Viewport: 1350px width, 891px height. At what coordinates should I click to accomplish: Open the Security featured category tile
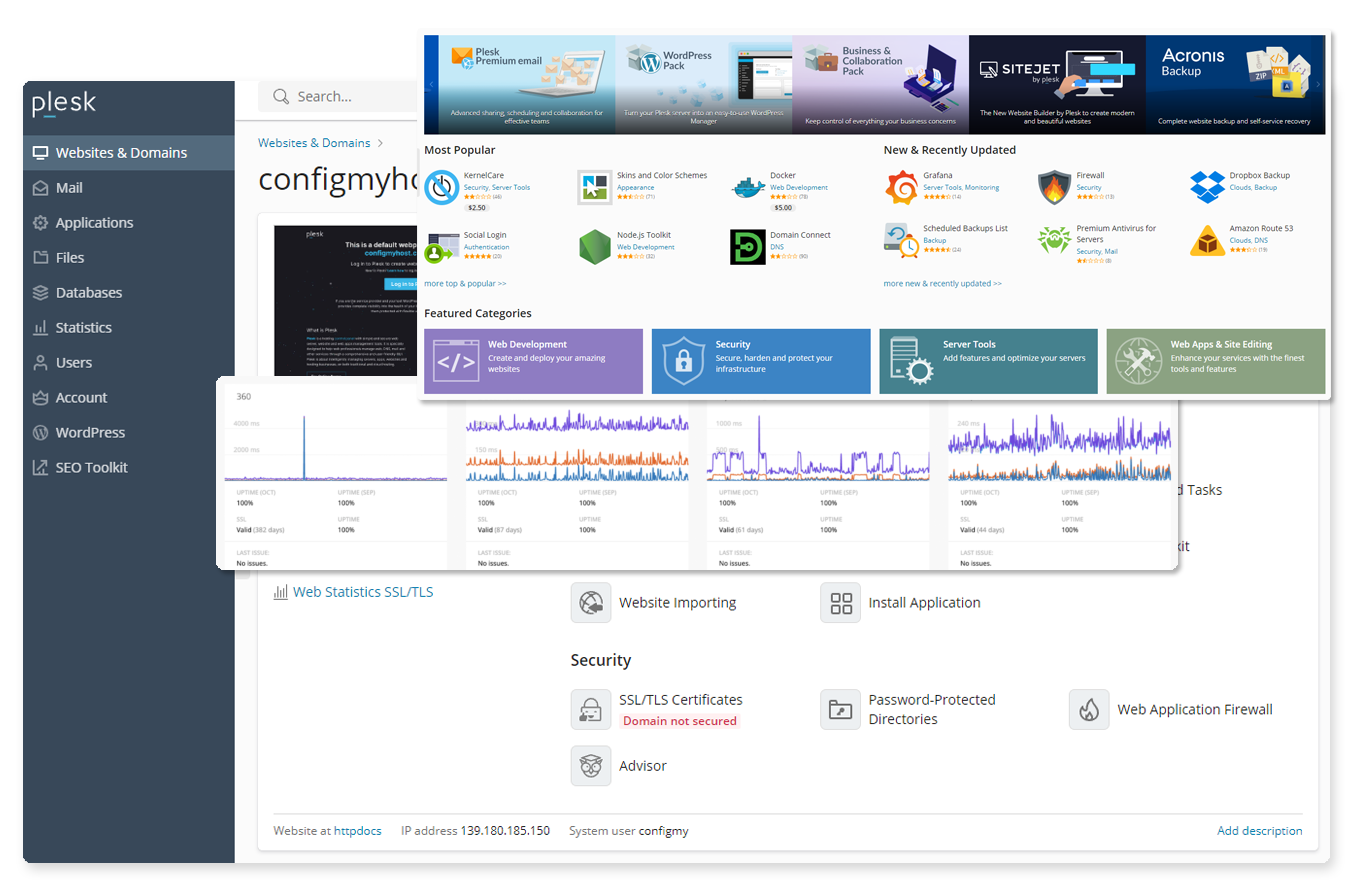[x=761, y=361]
